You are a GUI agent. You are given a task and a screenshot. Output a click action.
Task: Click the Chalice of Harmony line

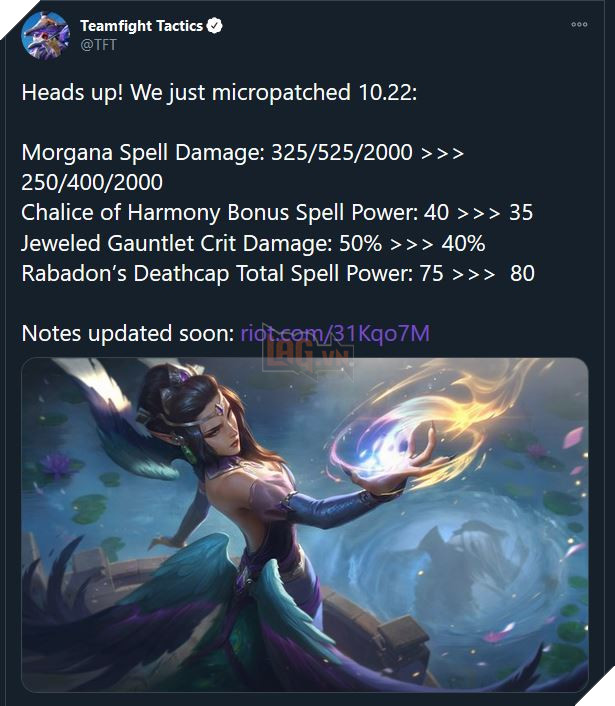(x=277, y=213)
